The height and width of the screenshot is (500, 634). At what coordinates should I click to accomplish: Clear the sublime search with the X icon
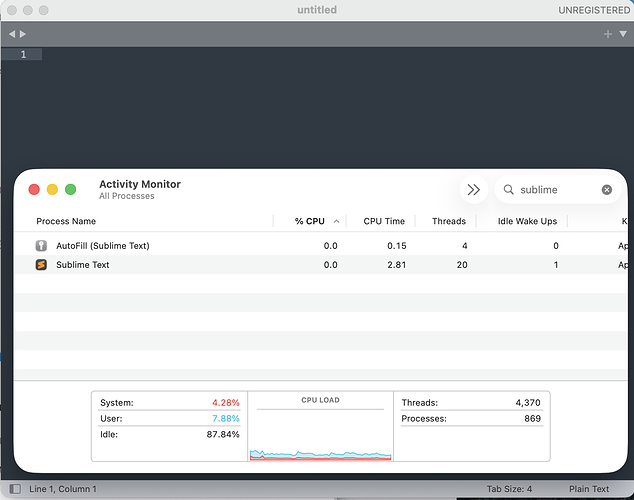coord(607,190)
